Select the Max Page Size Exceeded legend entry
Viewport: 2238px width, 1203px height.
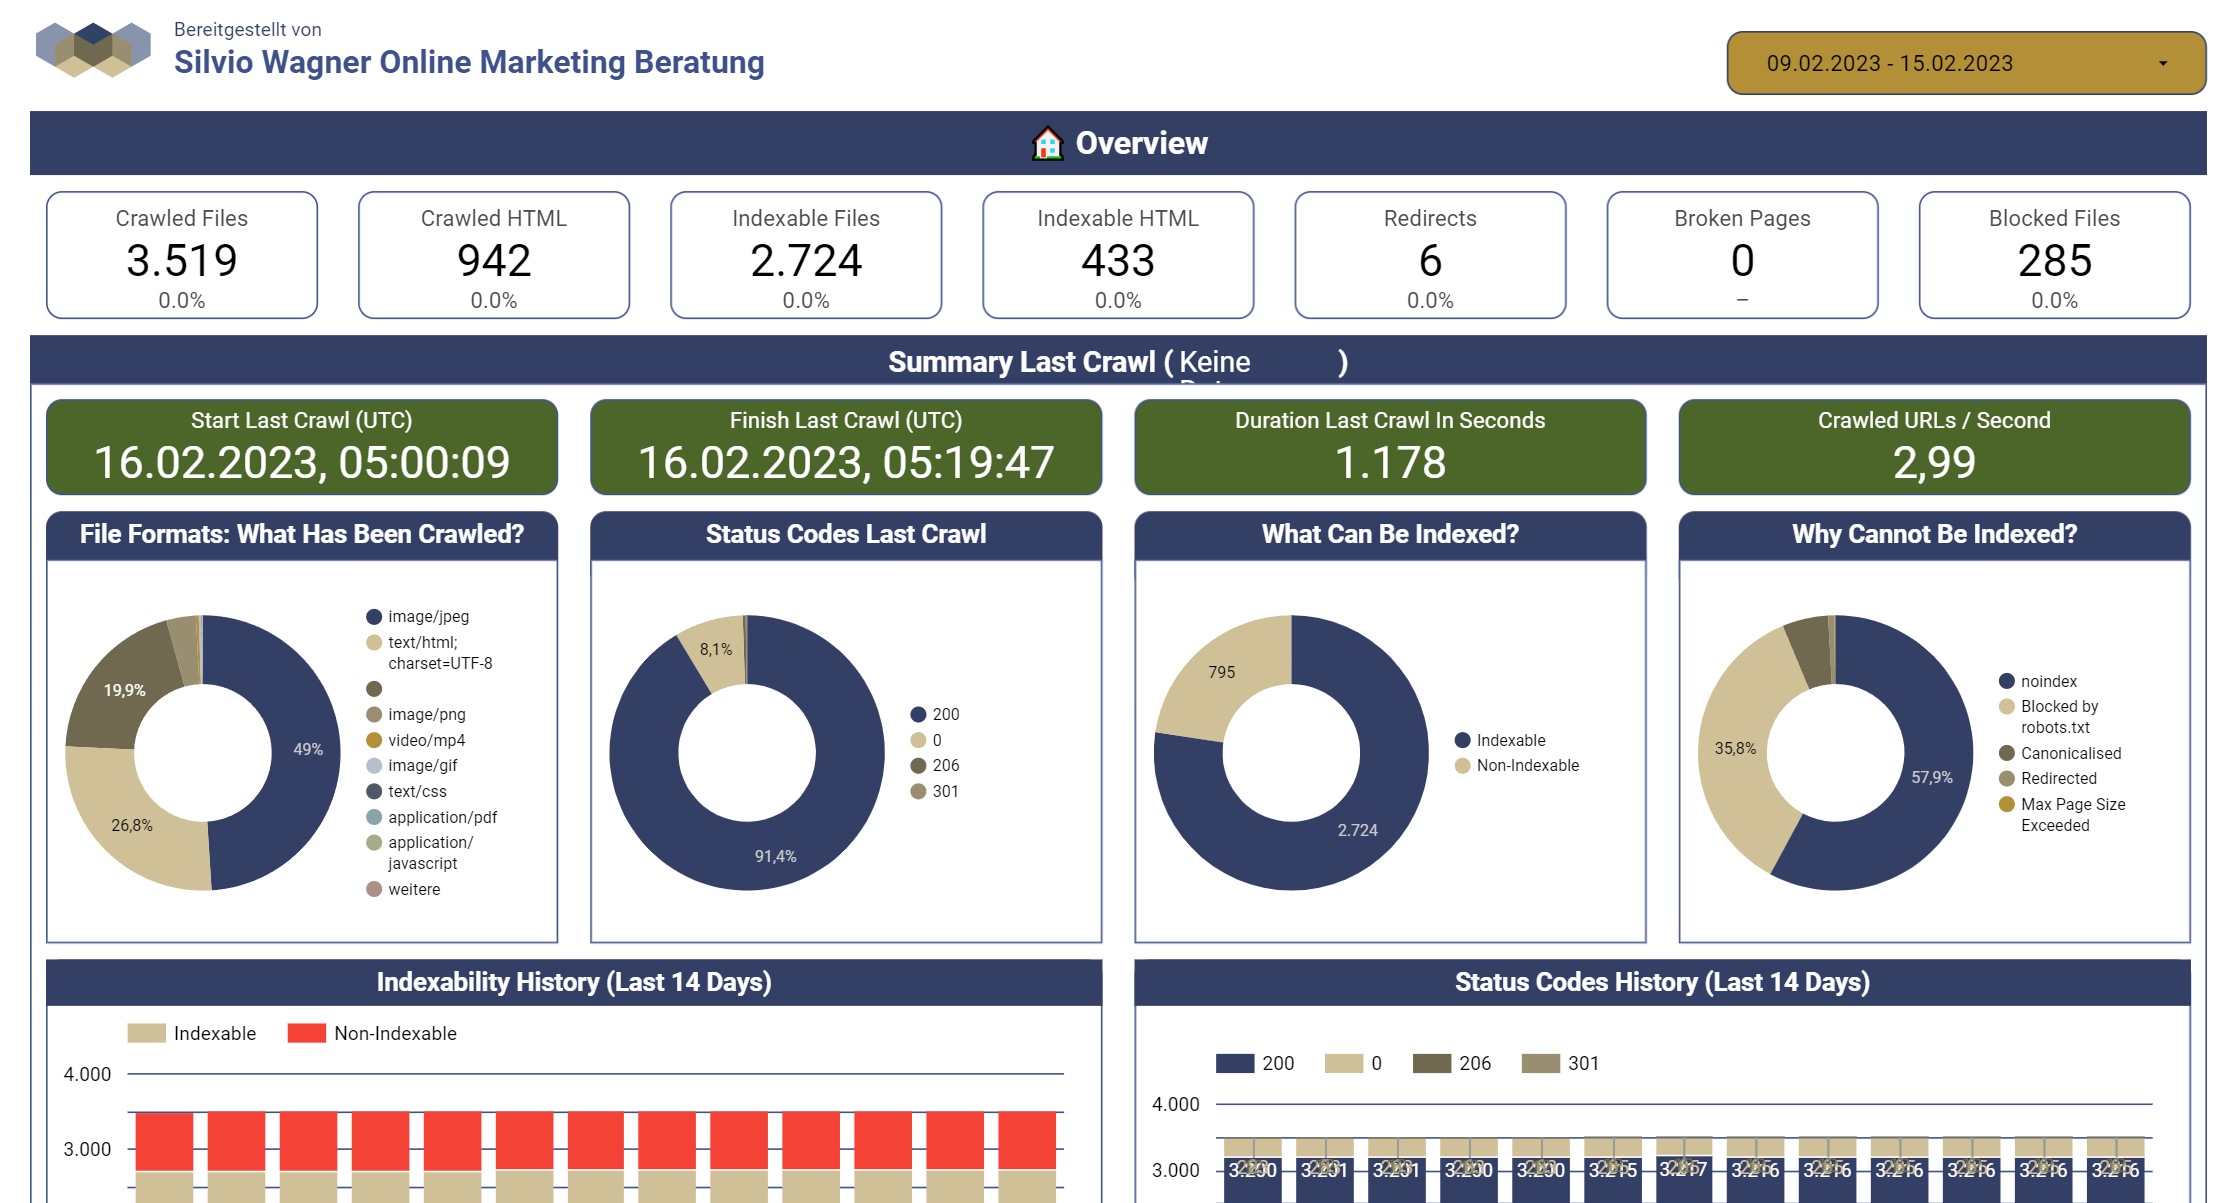click(x=2062, y=815)
